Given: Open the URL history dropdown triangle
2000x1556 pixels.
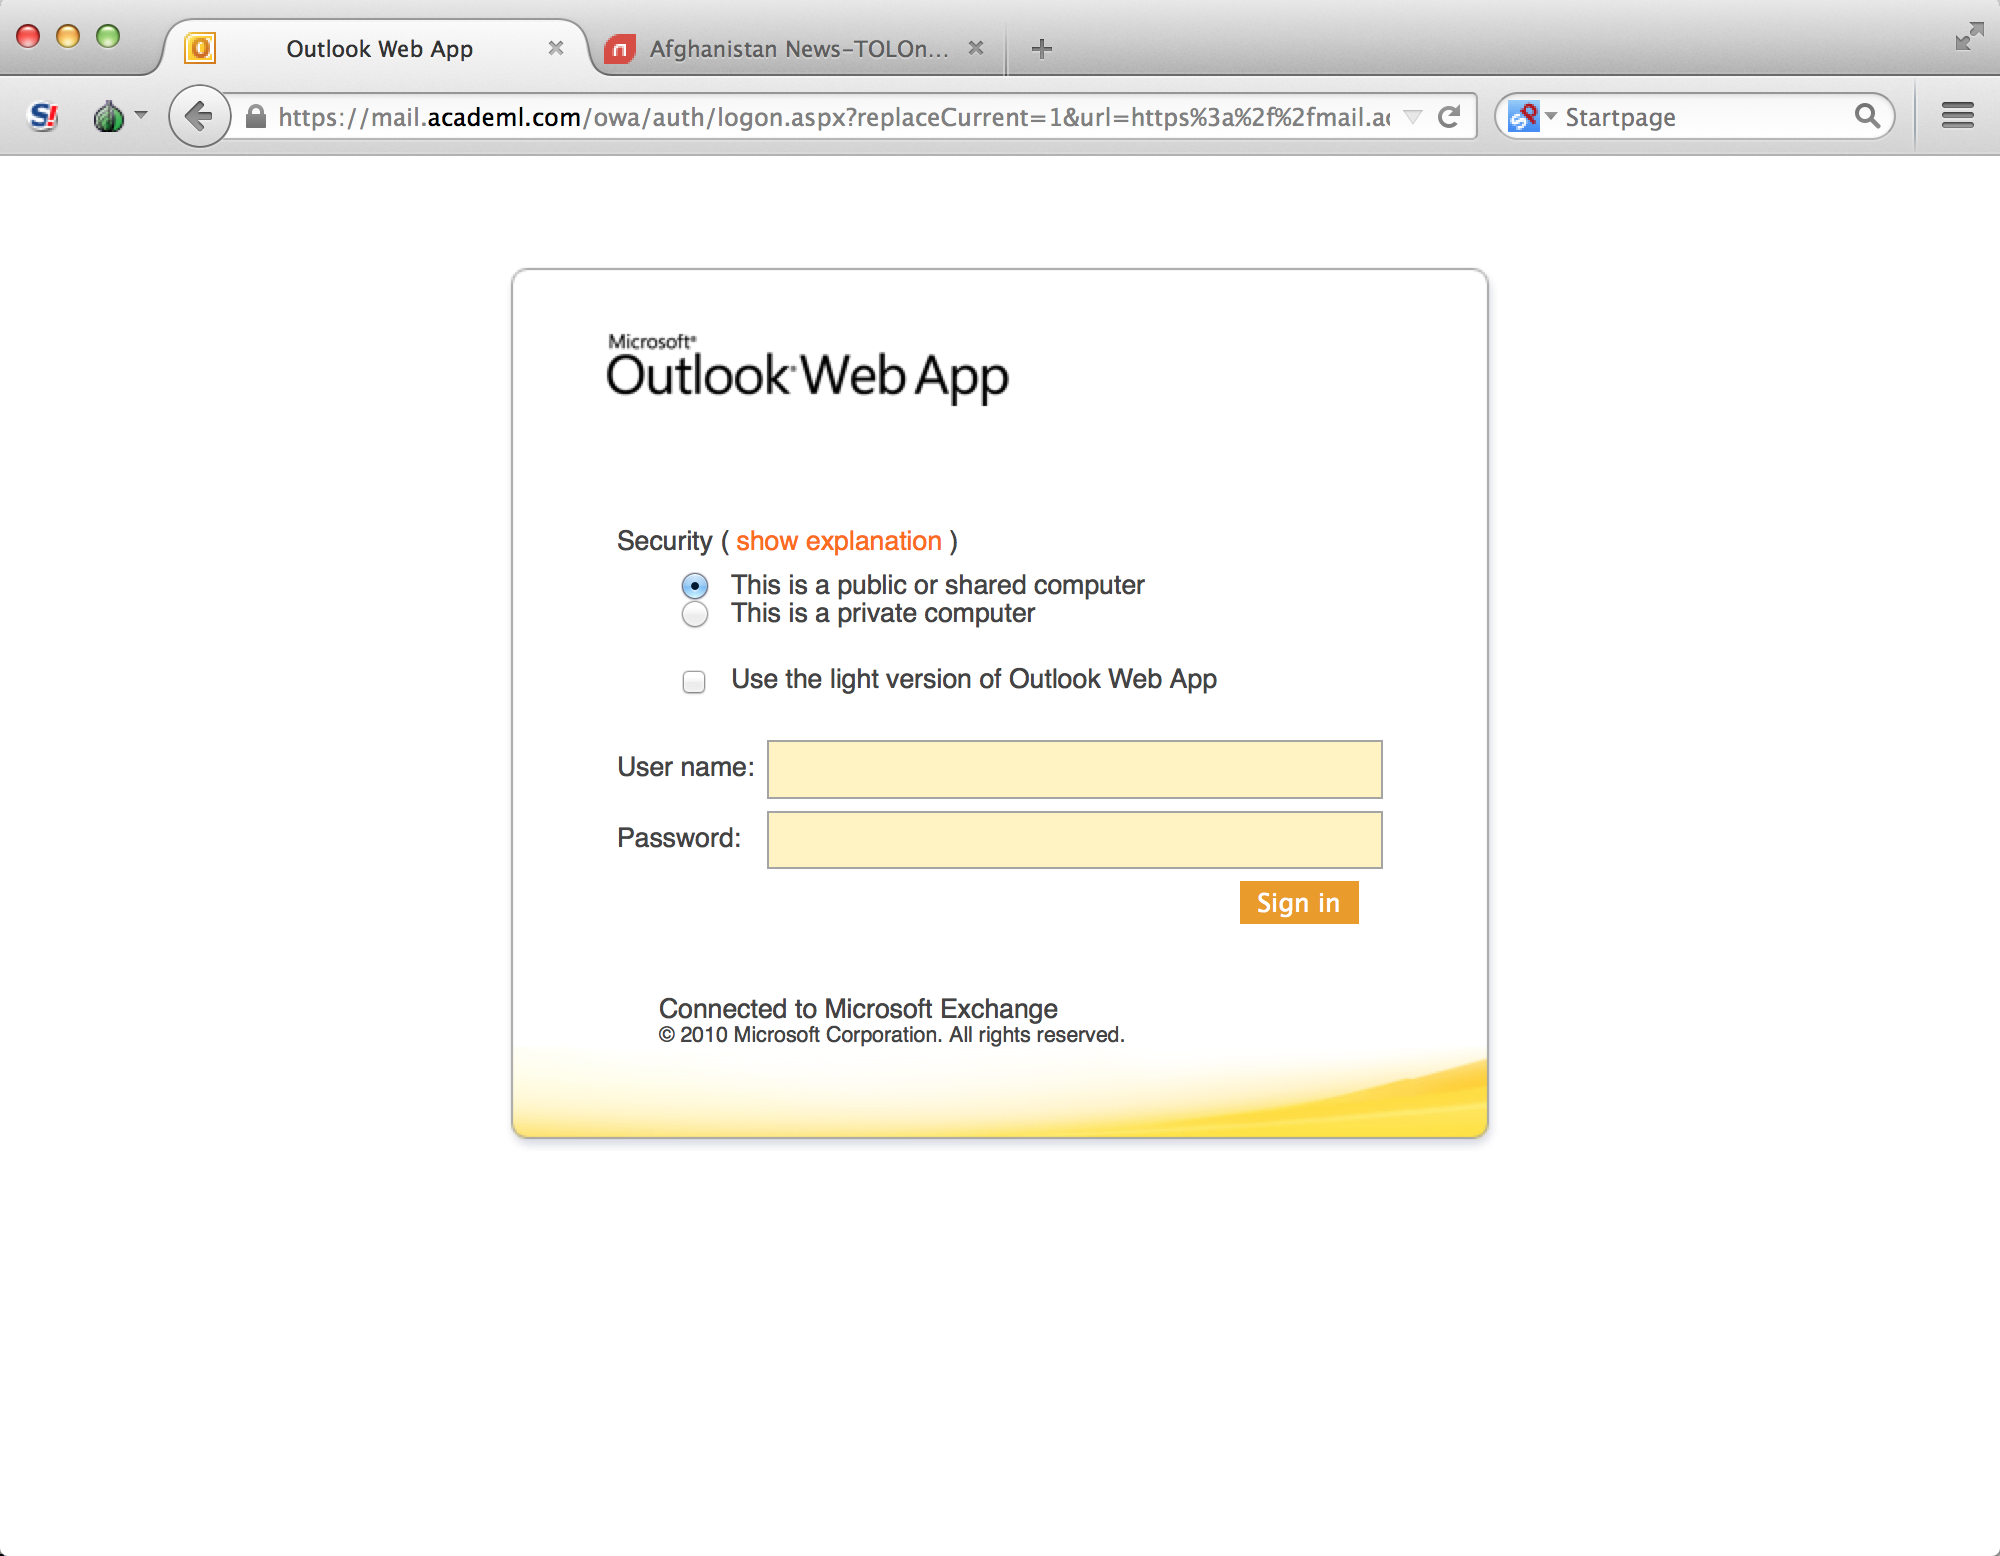Looking at the screenshot, I should point(1413,117).
